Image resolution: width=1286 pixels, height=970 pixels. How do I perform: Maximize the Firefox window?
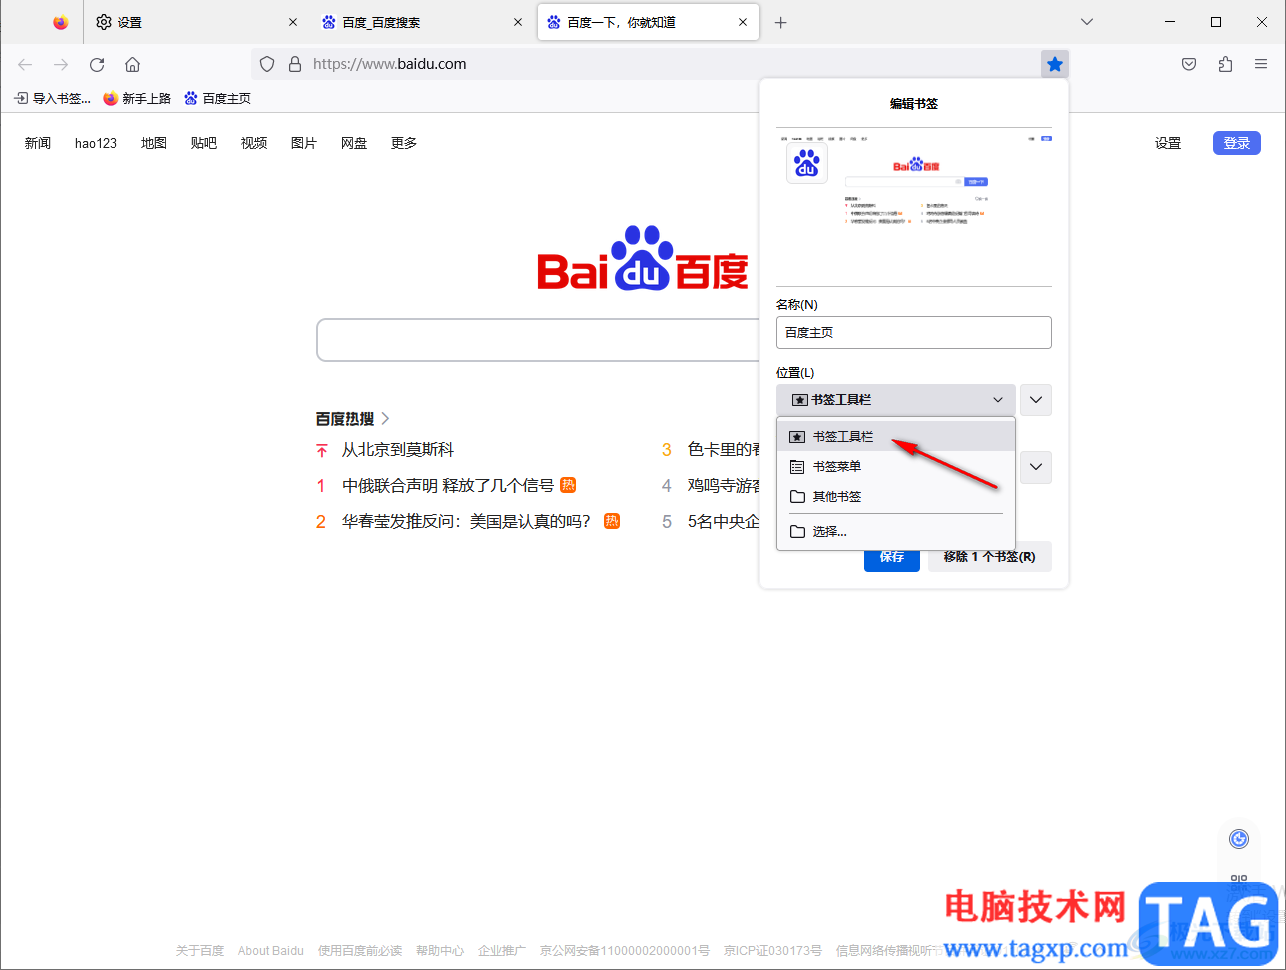[x=1216, y=22]
